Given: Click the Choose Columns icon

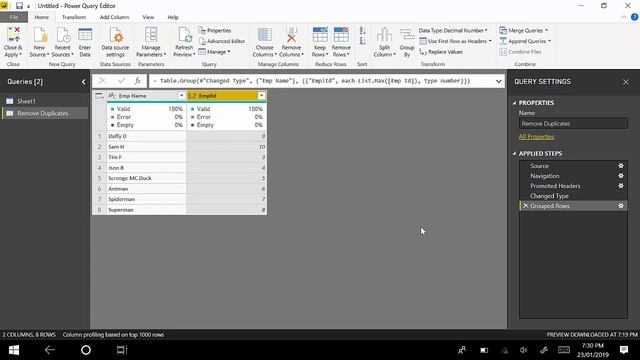Looking at the screenshot, I should [x=264, y=35].
